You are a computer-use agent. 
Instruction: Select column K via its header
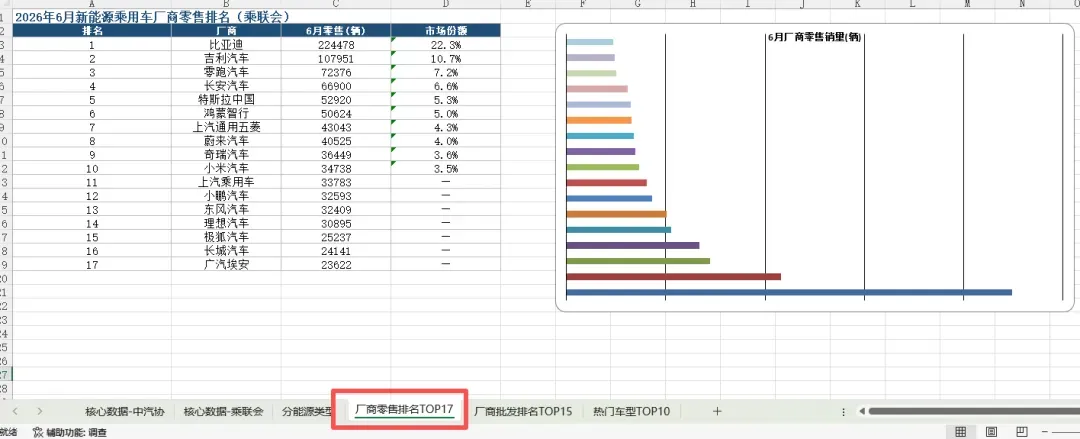[858, 4]
